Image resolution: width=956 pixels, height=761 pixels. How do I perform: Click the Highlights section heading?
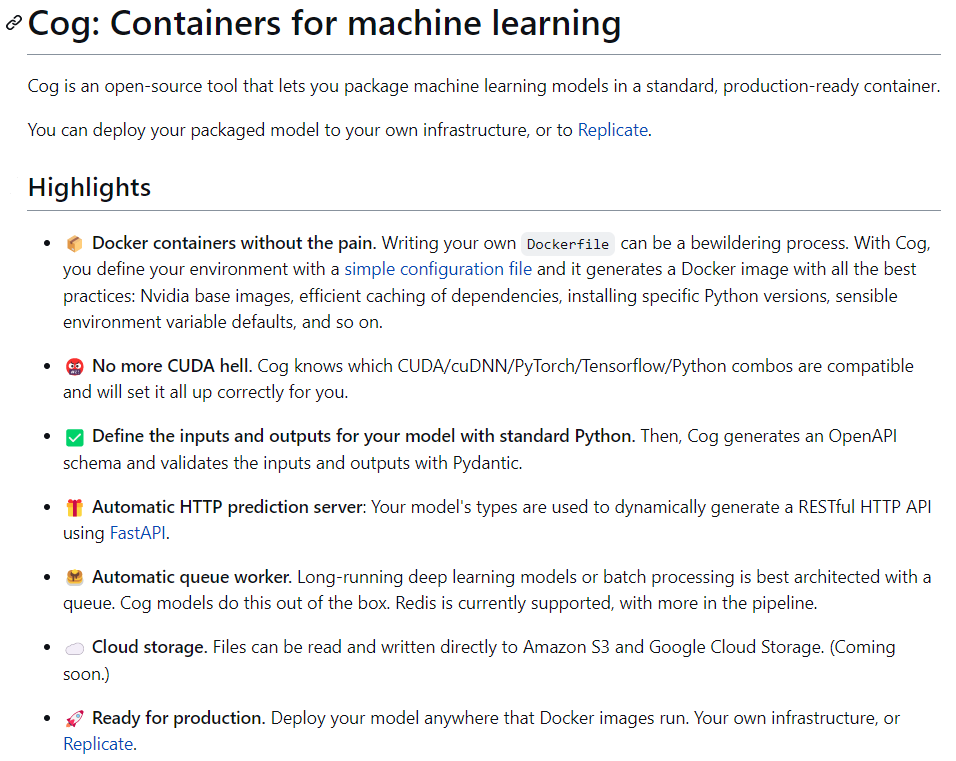pos(89,187)
